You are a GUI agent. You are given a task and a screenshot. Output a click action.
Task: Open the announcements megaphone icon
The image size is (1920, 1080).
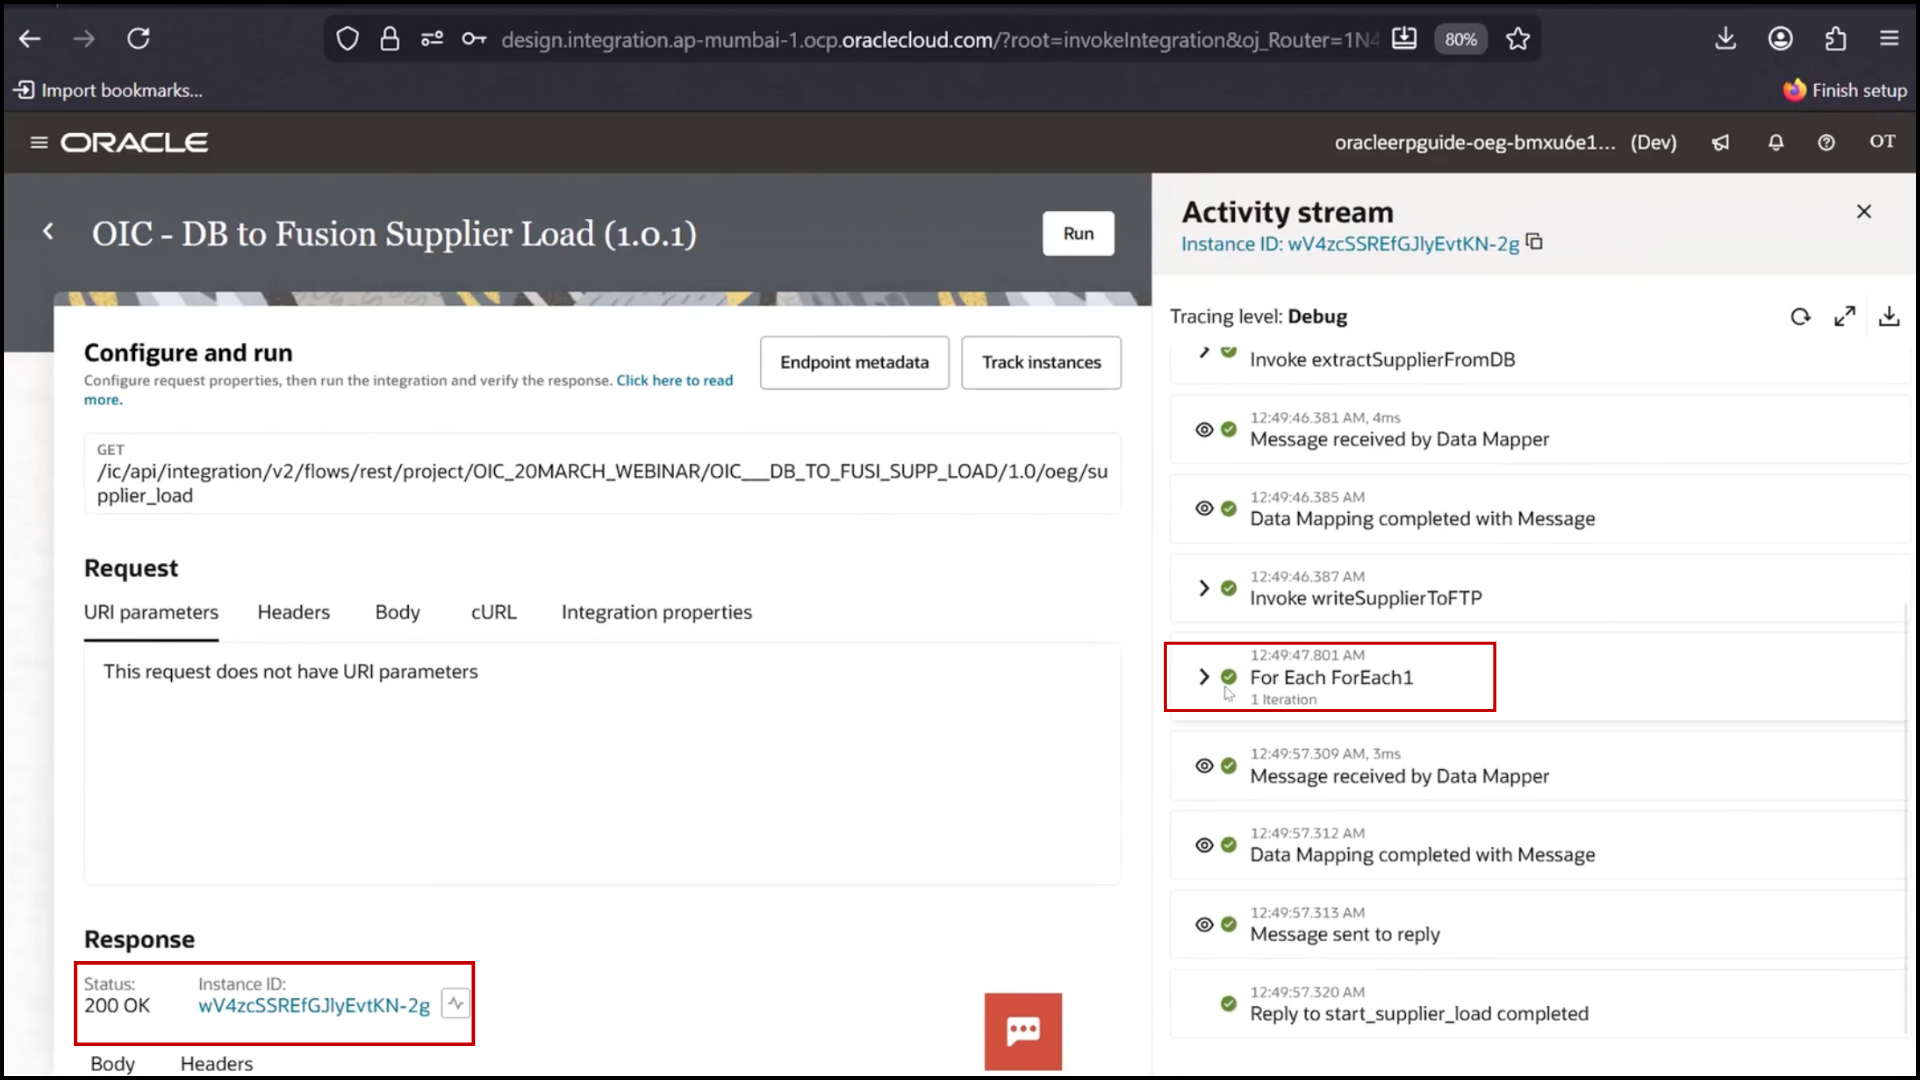[1720, 142]
